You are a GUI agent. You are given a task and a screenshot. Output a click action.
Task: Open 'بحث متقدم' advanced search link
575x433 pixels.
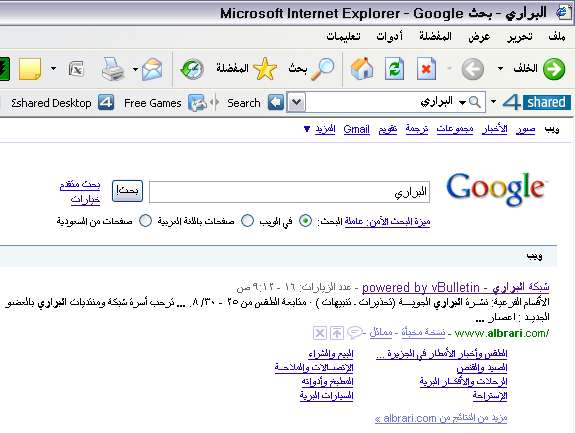[80, 184]
